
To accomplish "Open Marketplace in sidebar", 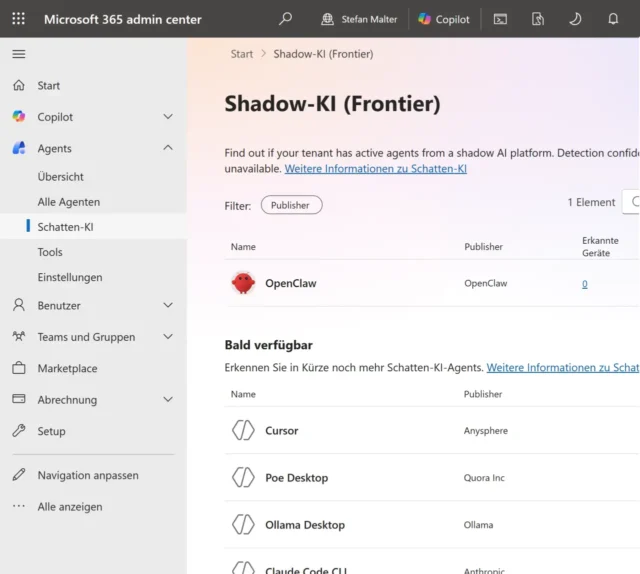I will (x=67, y=368).
